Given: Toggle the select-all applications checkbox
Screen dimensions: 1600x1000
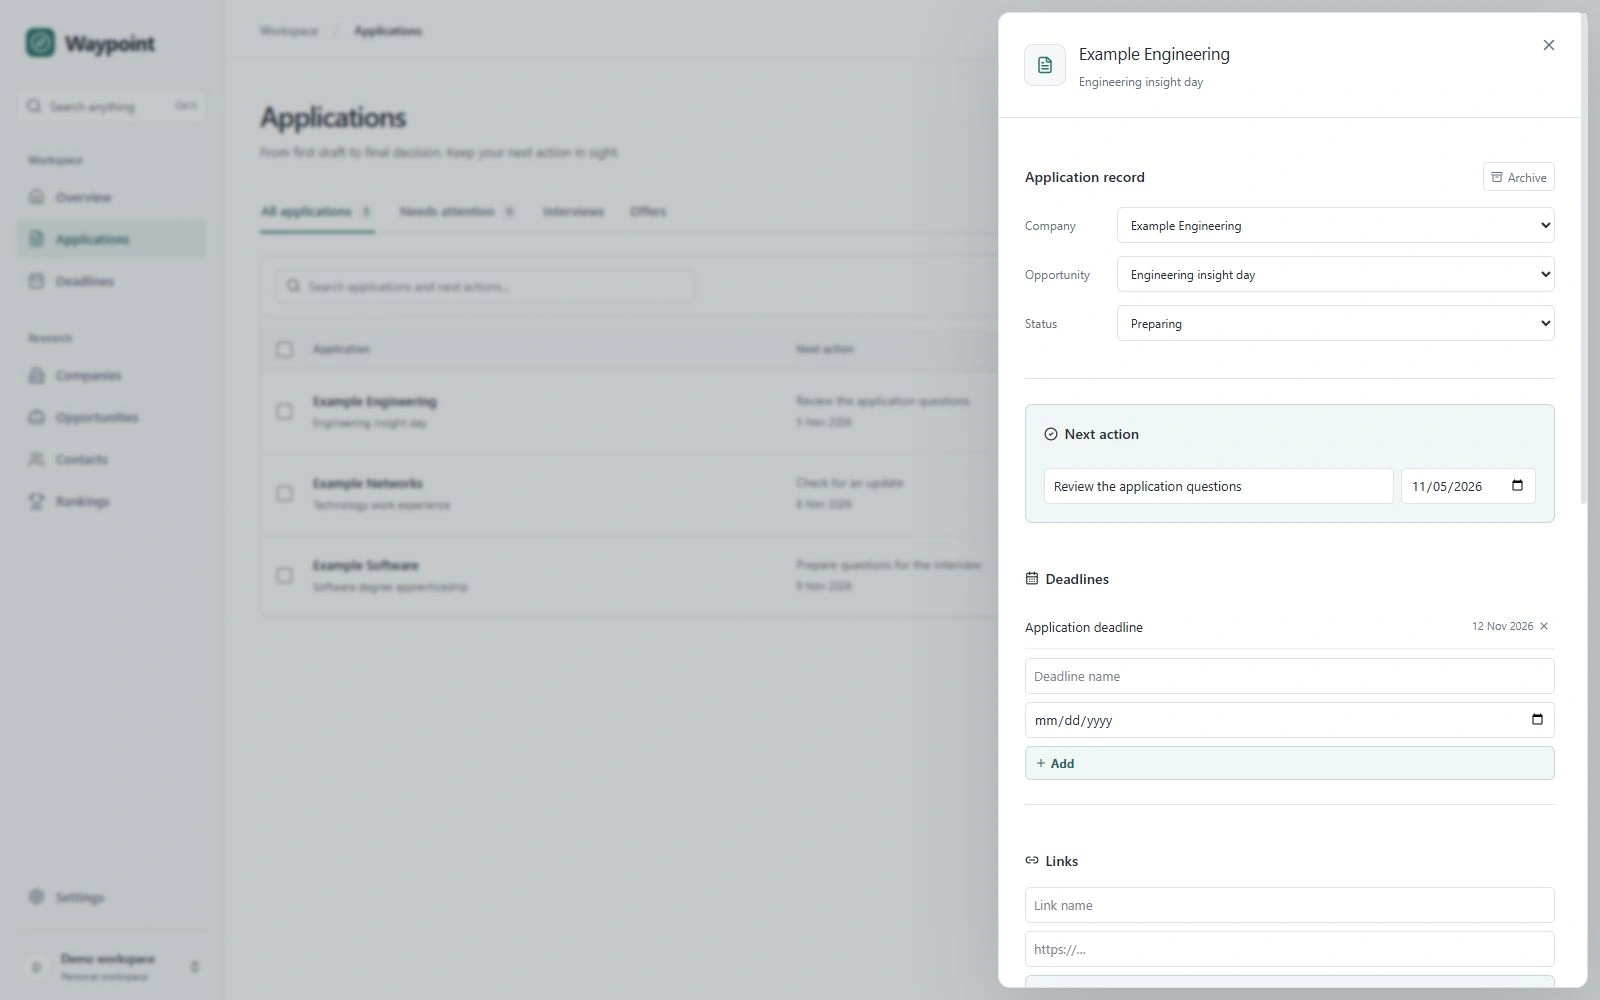Looking at the screenshot, I should [x=284, y=349].
